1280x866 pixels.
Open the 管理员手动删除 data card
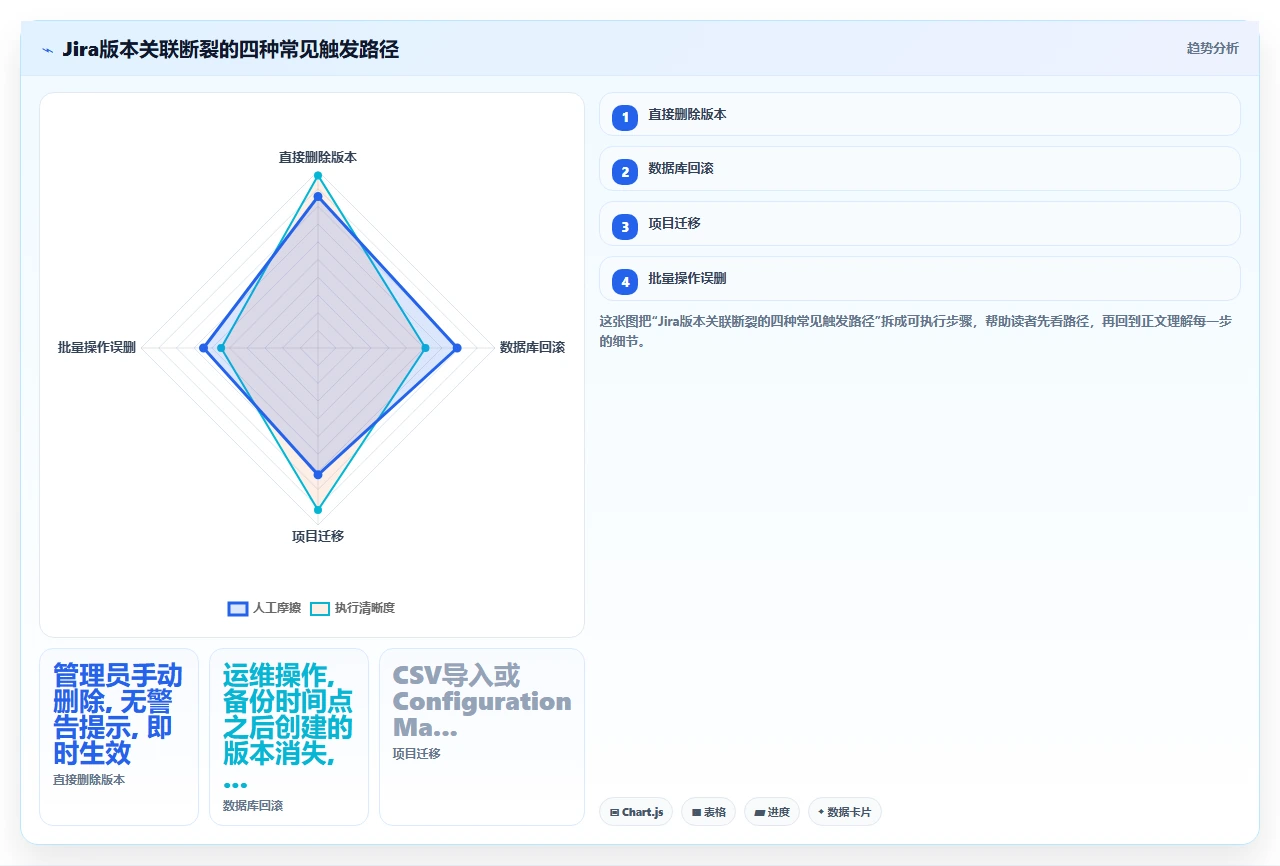click(119, 737)
